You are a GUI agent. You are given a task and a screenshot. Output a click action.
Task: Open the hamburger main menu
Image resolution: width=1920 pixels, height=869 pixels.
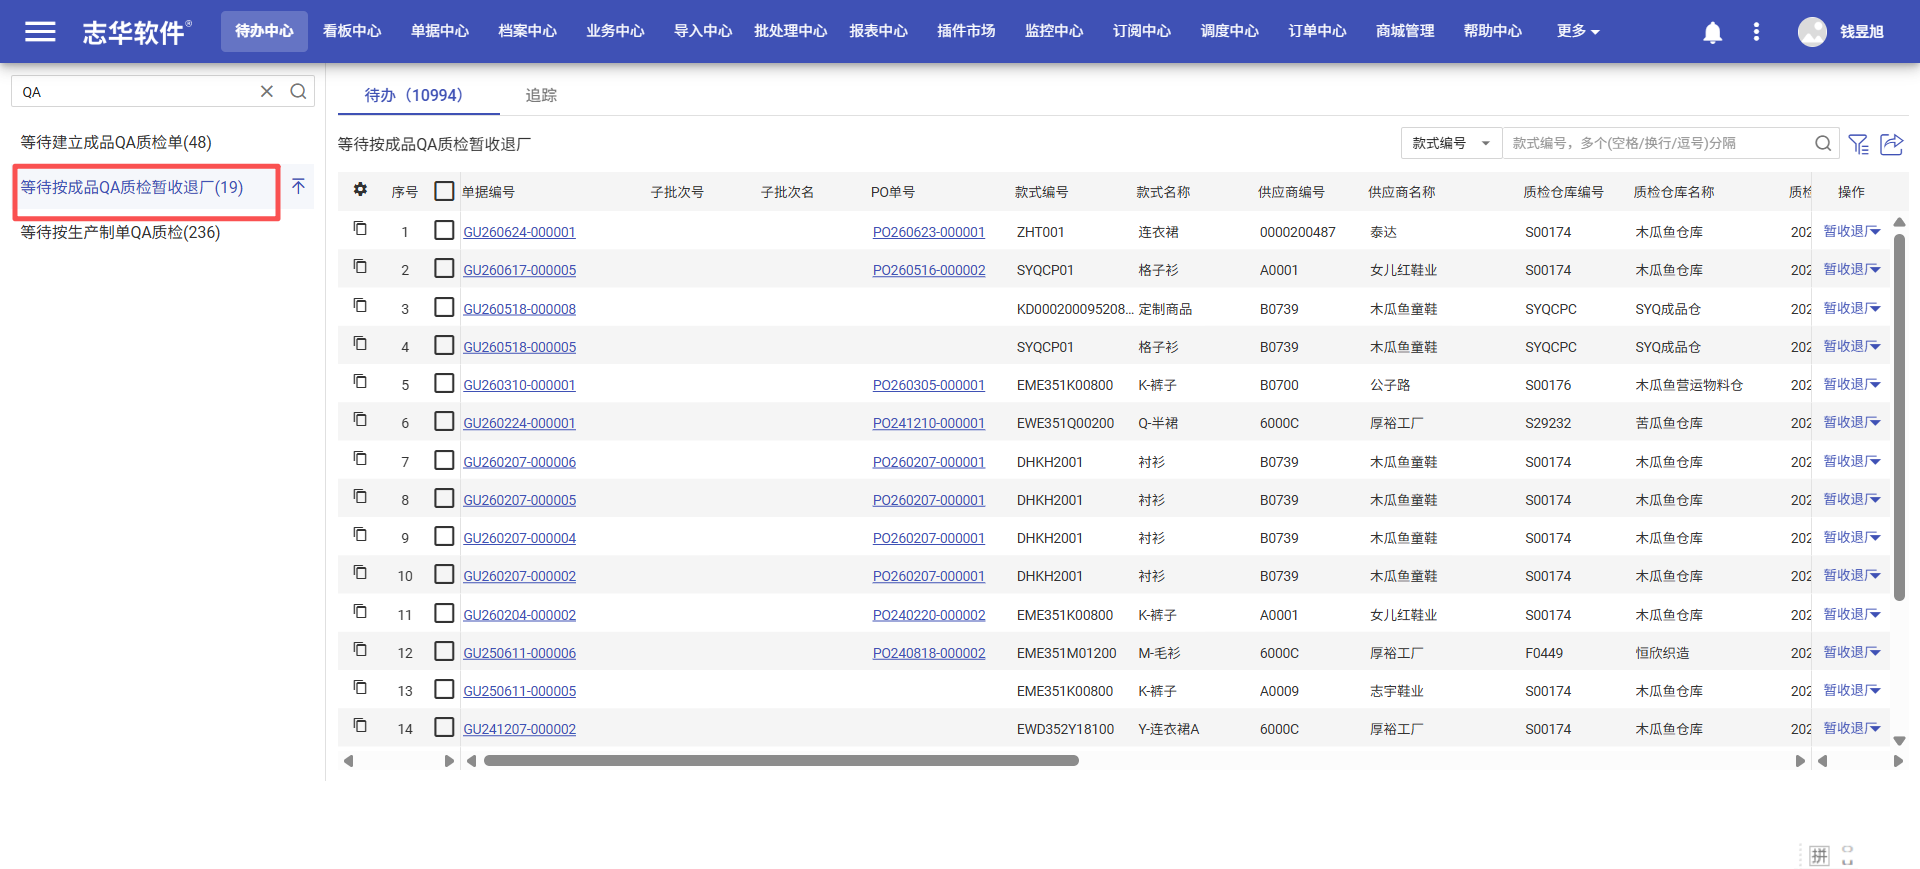[40, 32]
